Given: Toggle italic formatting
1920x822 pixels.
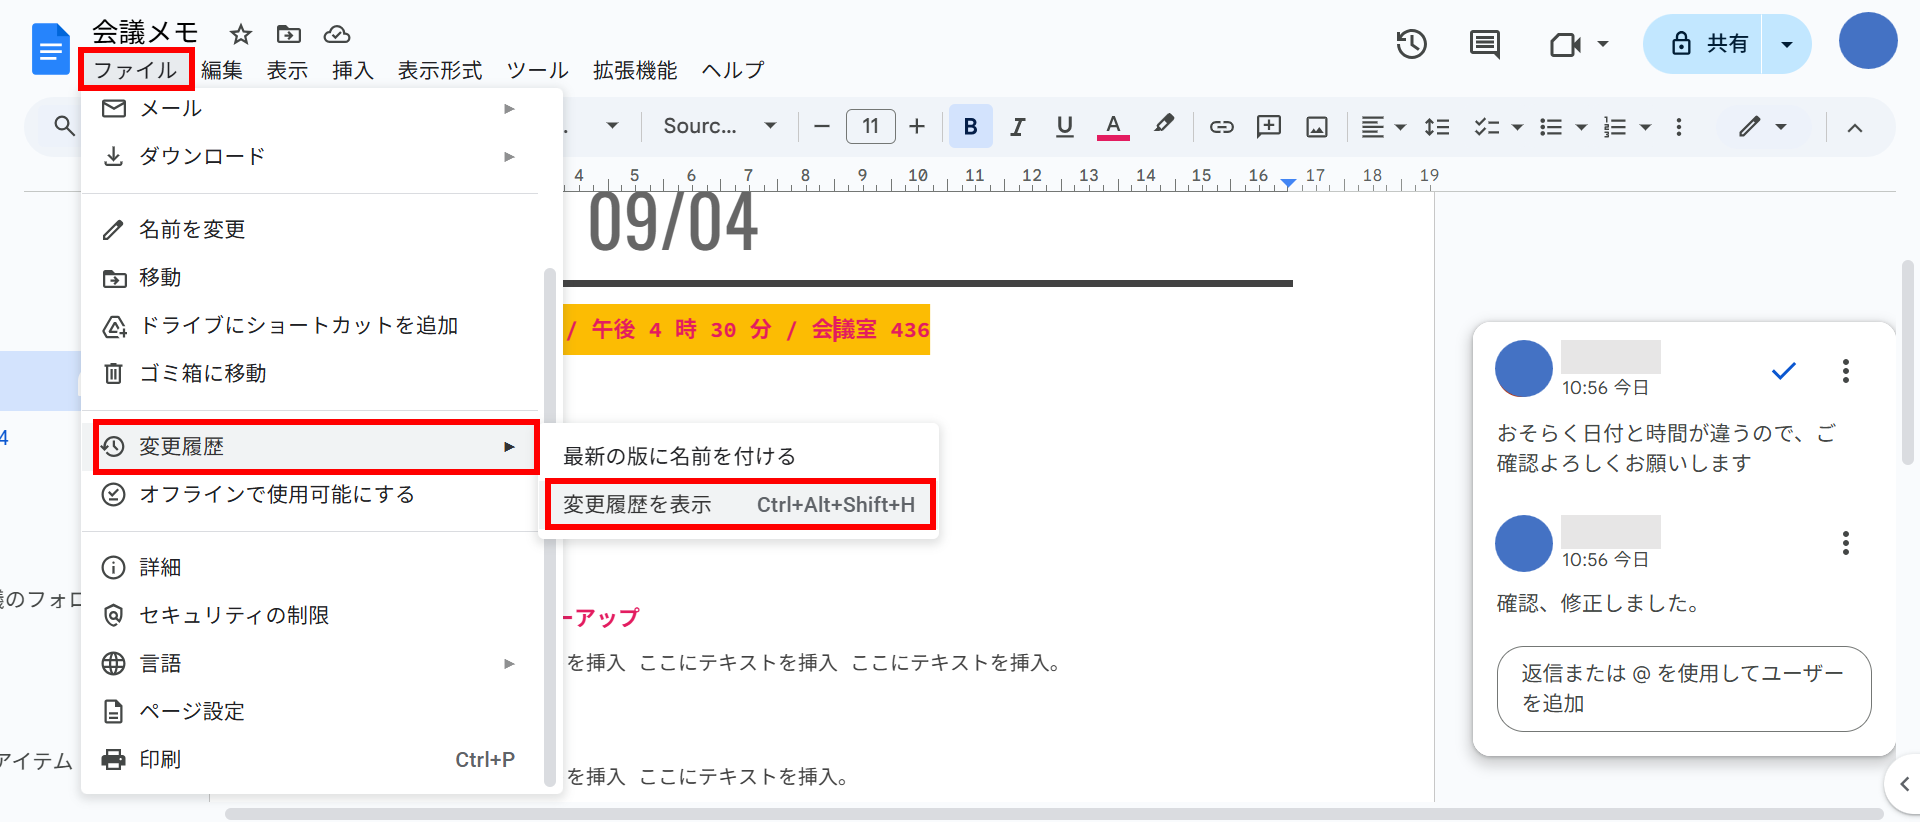Looking at the screenshot, I should [x=1017, y=127].
